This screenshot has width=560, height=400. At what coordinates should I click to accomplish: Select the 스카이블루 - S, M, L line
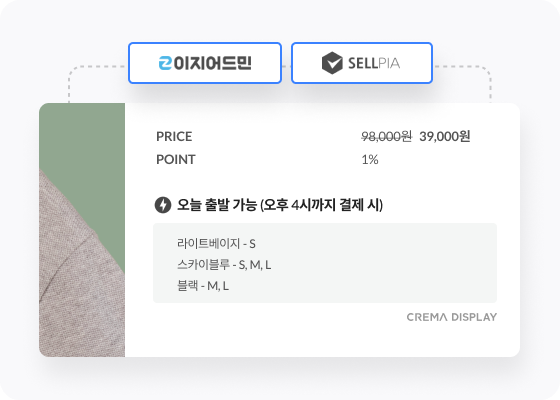point(224,265)
